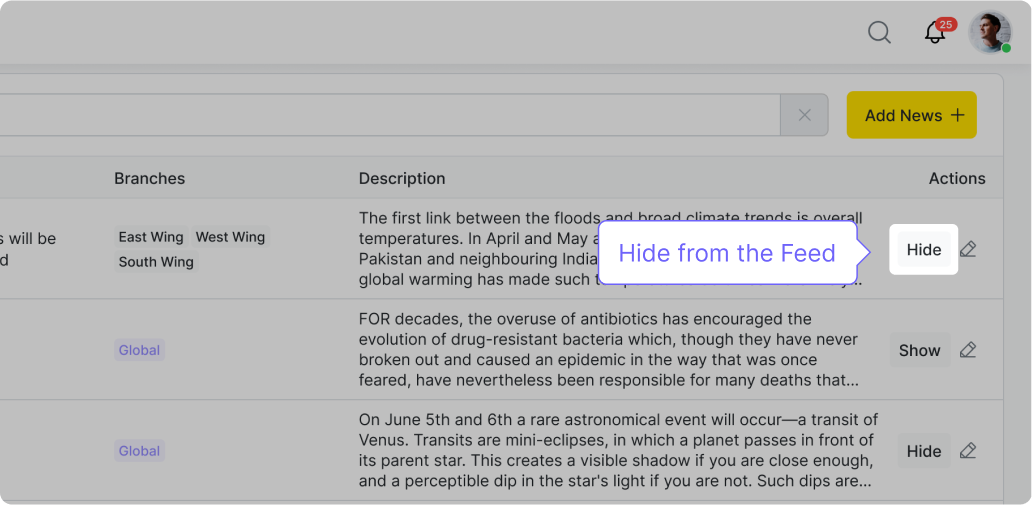This screenshot has width=1032, height=505.
Task: Open notifications bell with 25 badge
Action: point(935,33)
